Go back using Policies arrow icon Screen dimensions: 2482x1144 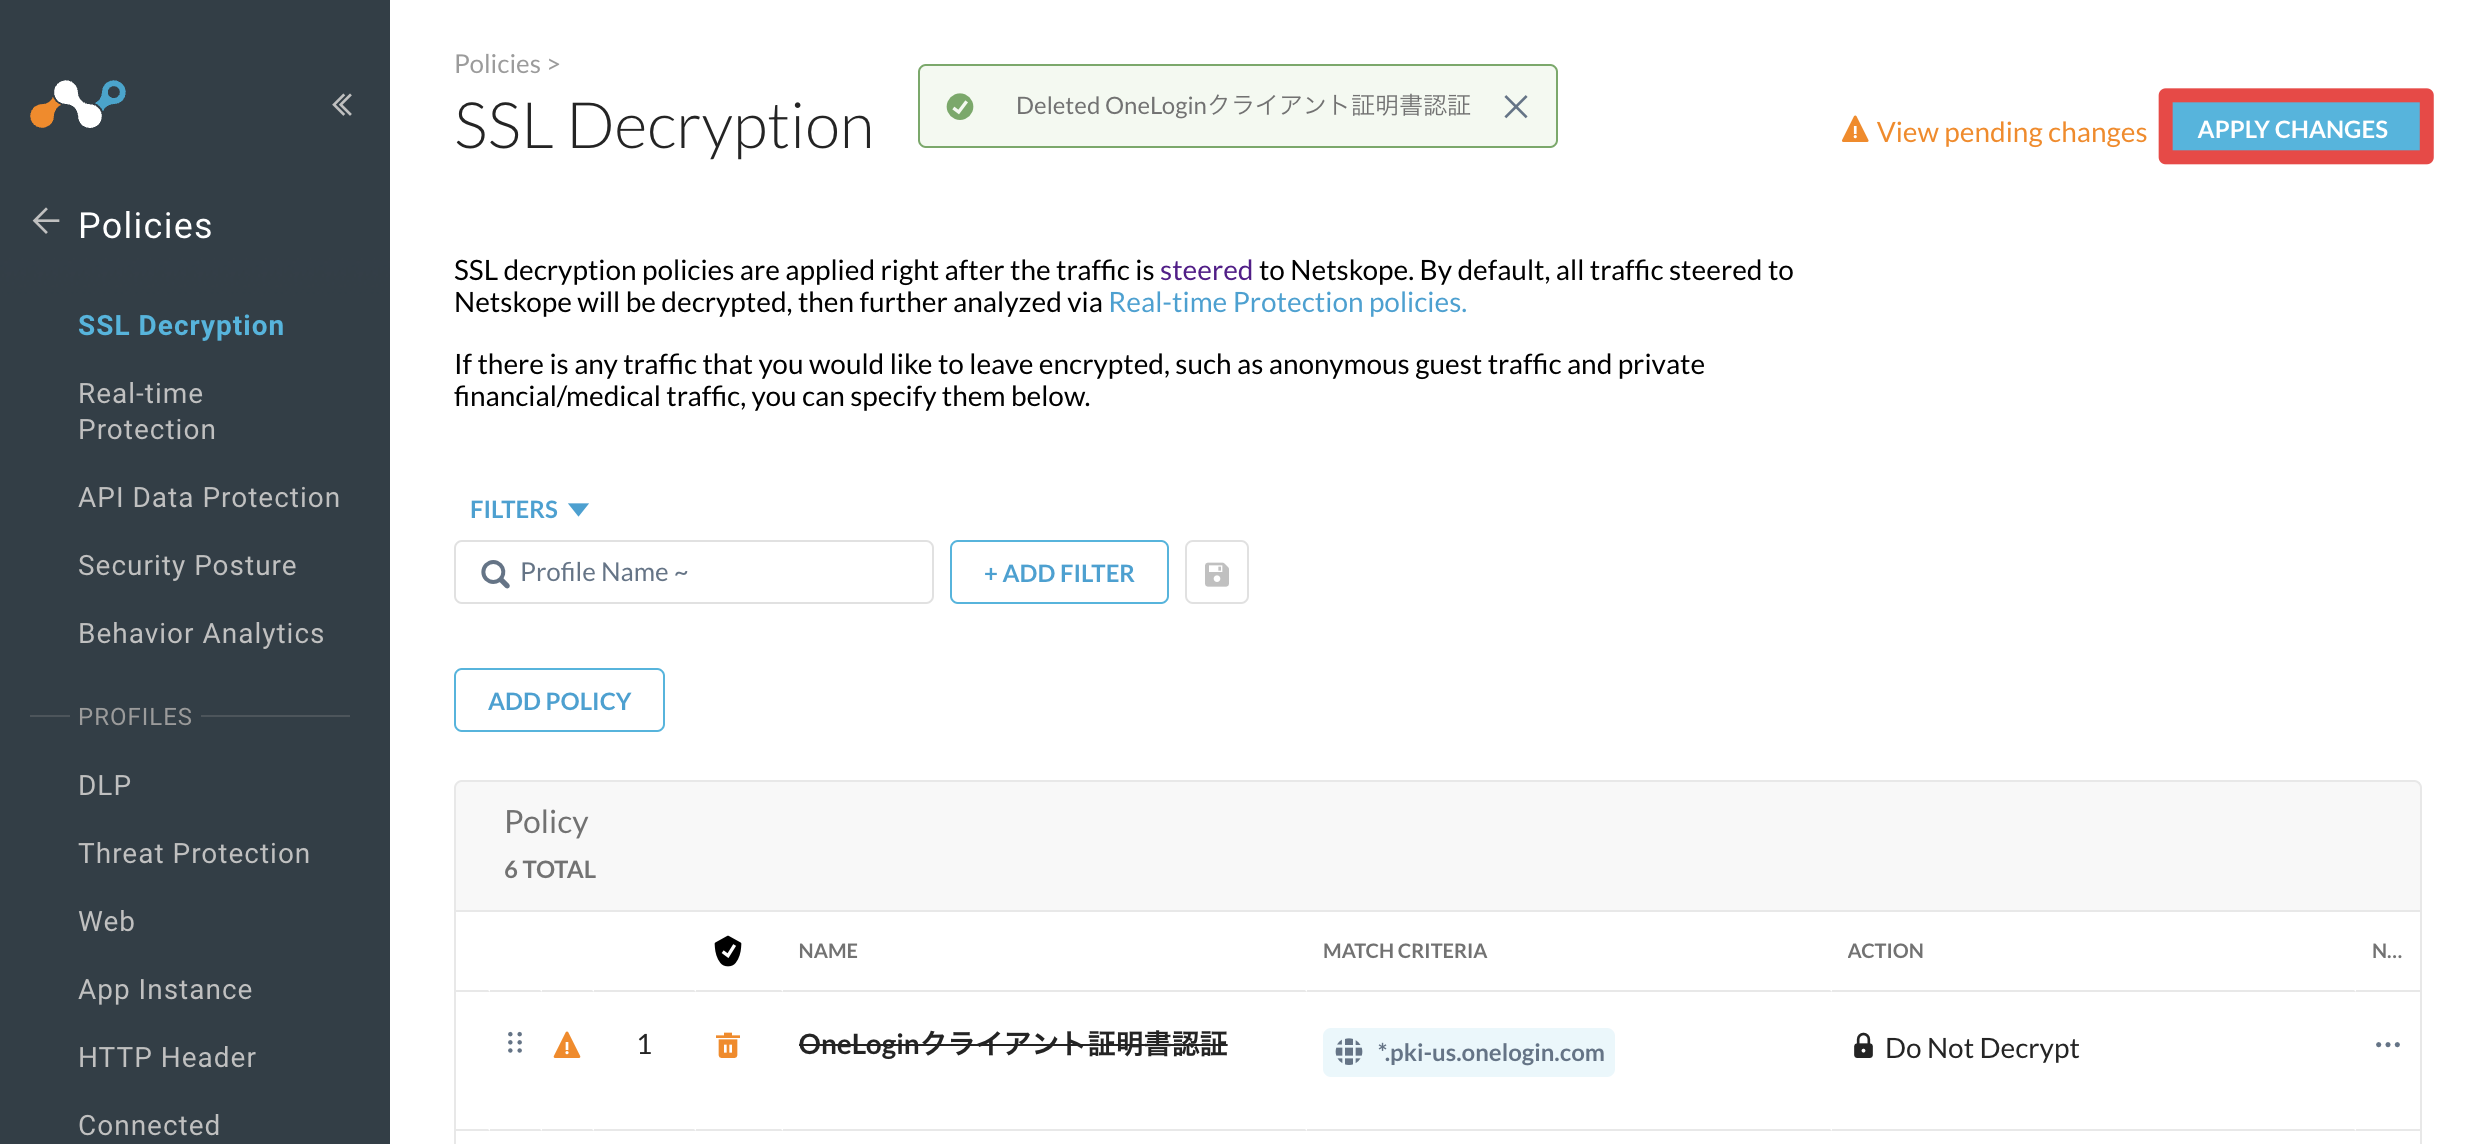pos(46,222)
